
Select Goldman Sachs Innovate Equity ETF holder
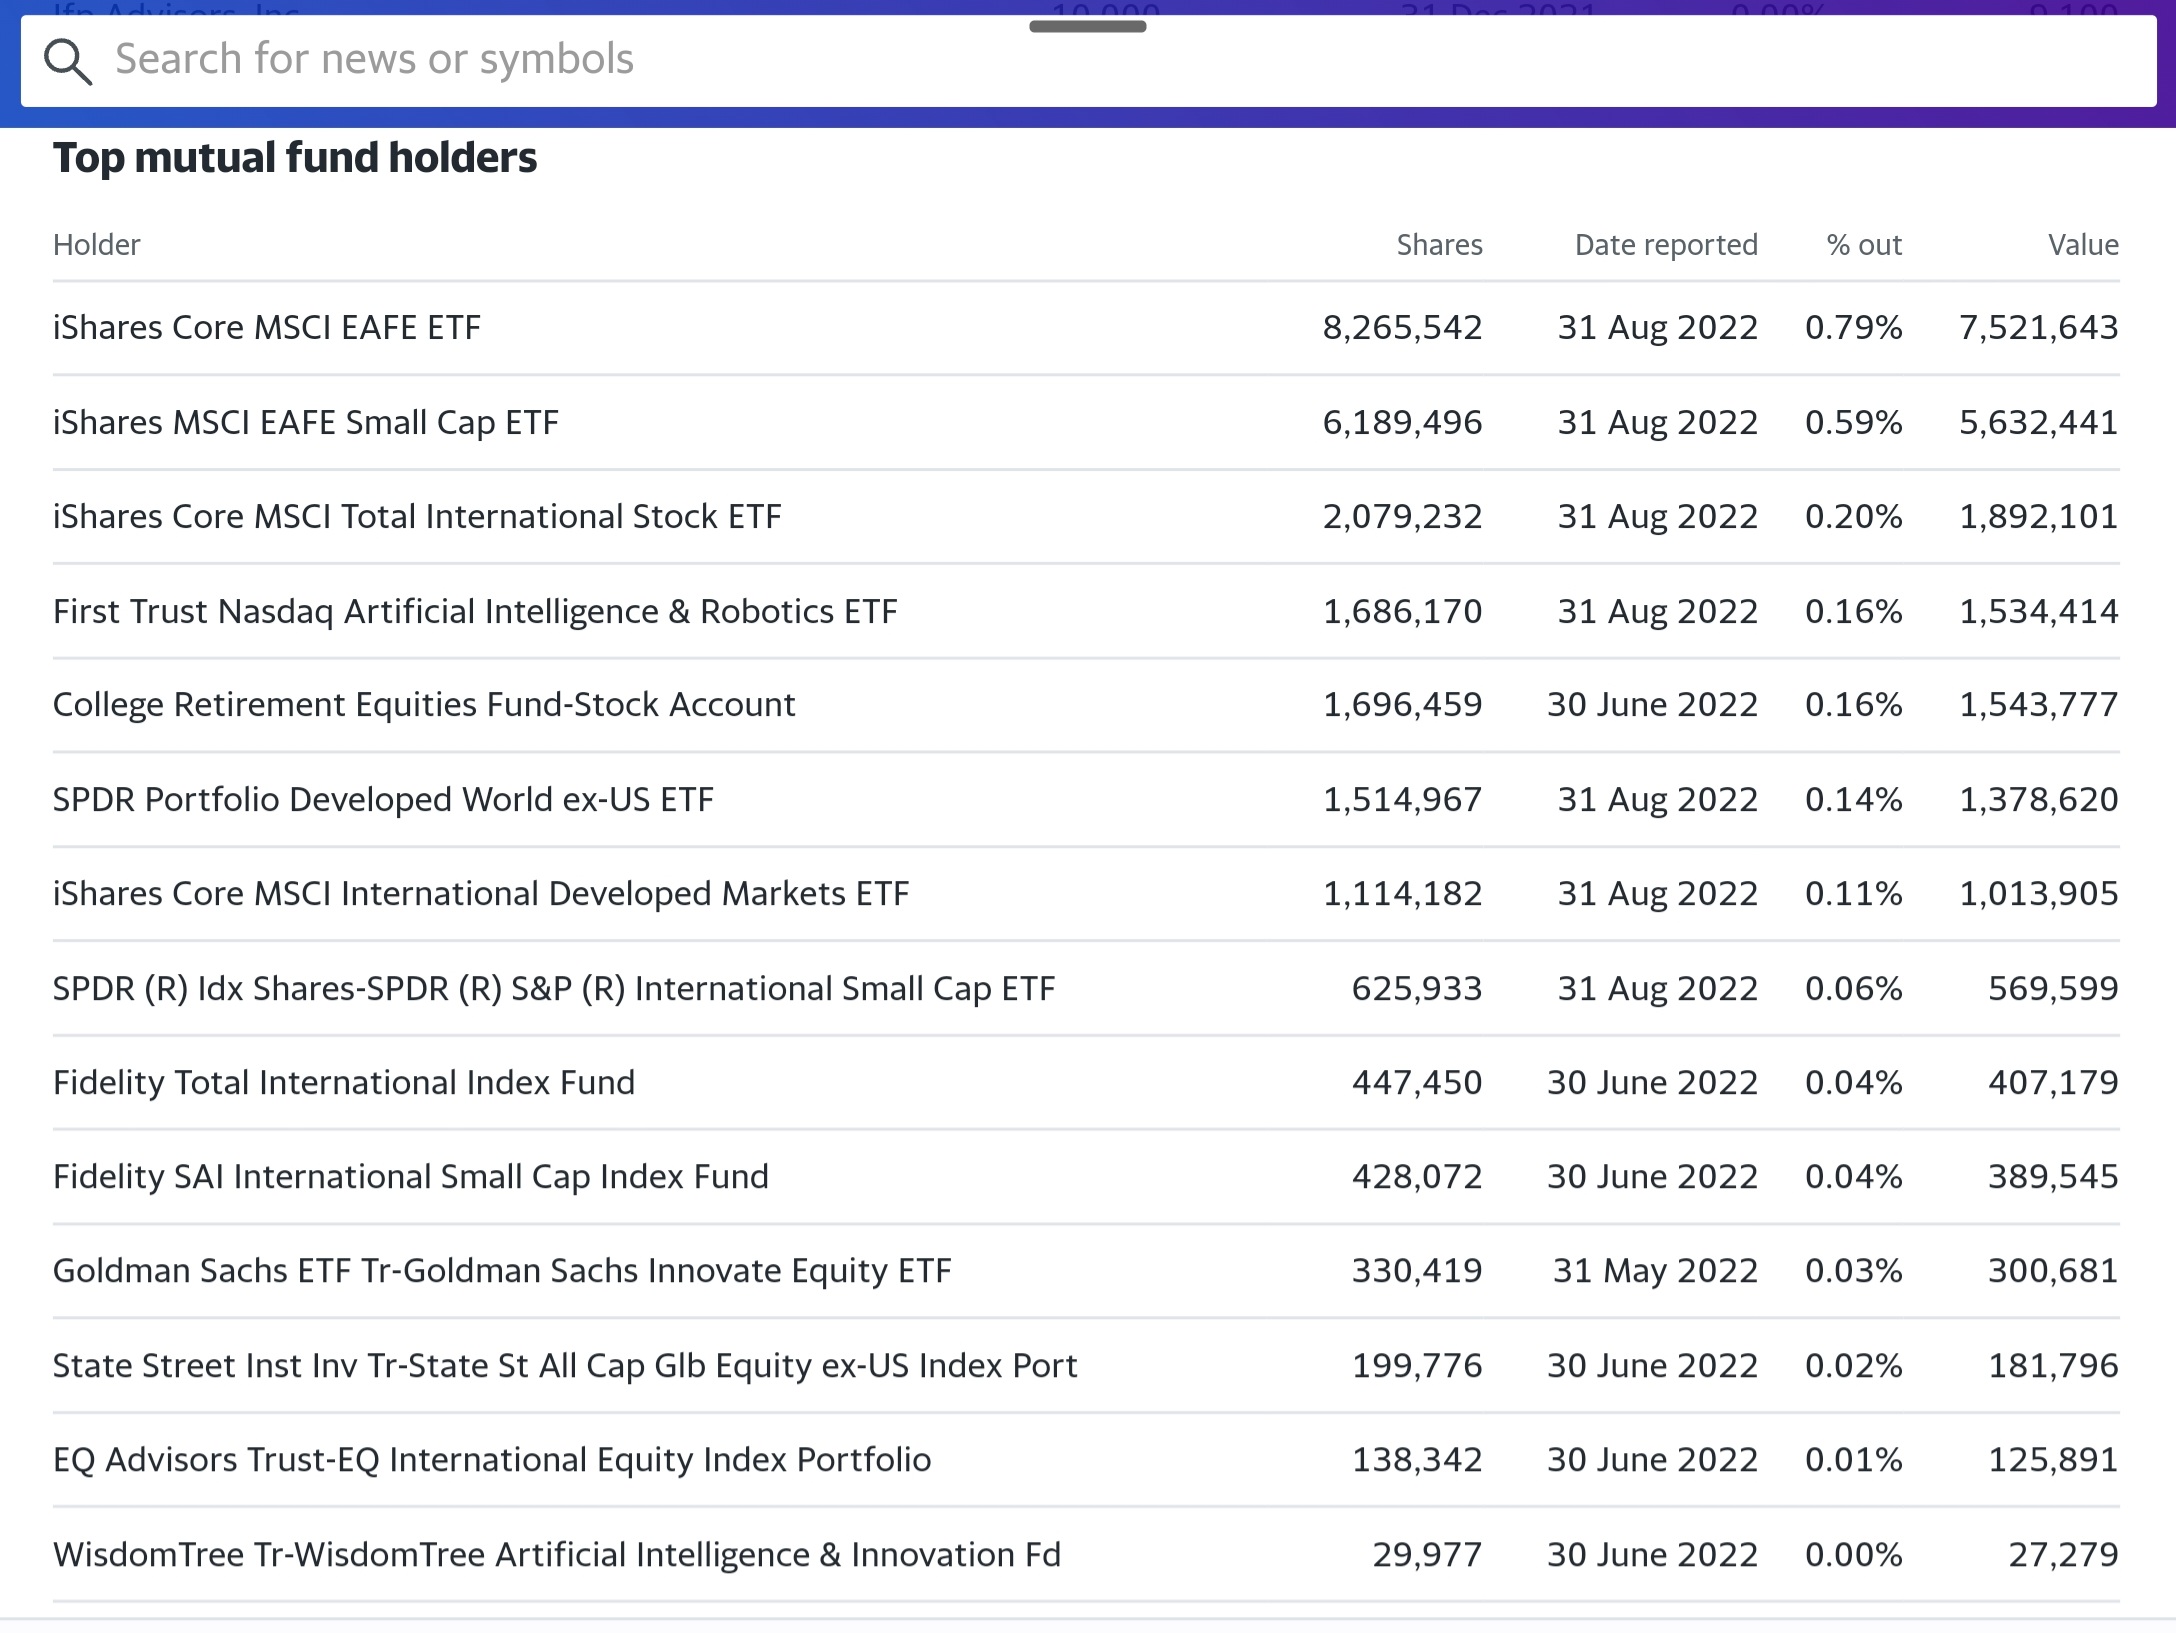502,1271
